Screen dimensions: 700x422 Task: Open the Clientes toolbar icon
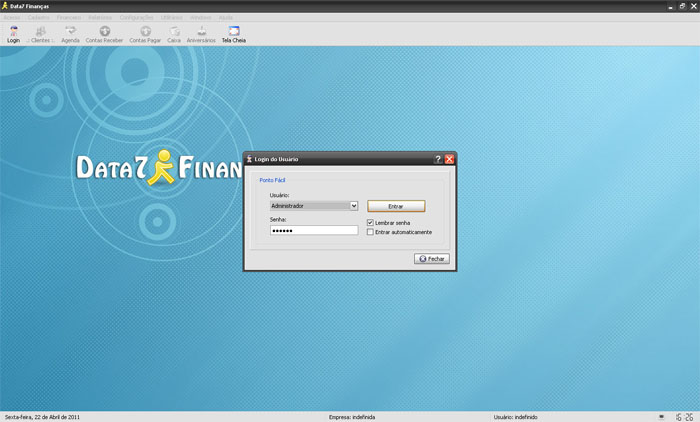[x=41, y=34]
